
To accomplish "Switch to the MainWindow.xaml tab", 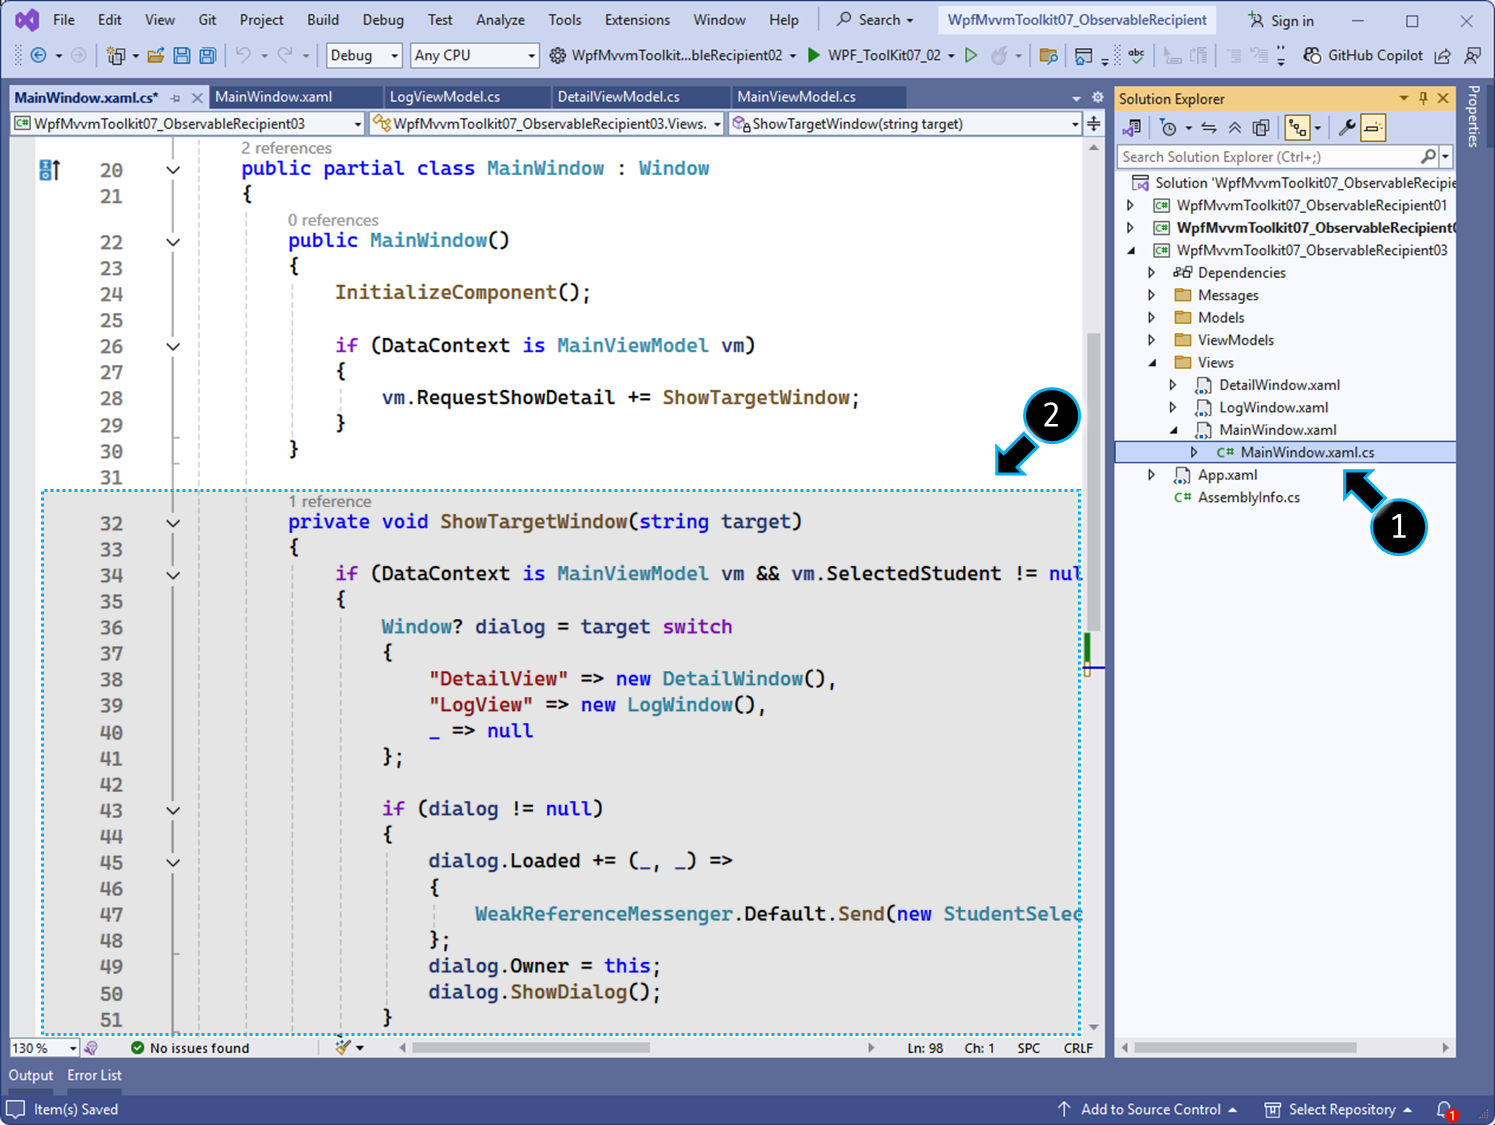I will click(x=273, y=97).
